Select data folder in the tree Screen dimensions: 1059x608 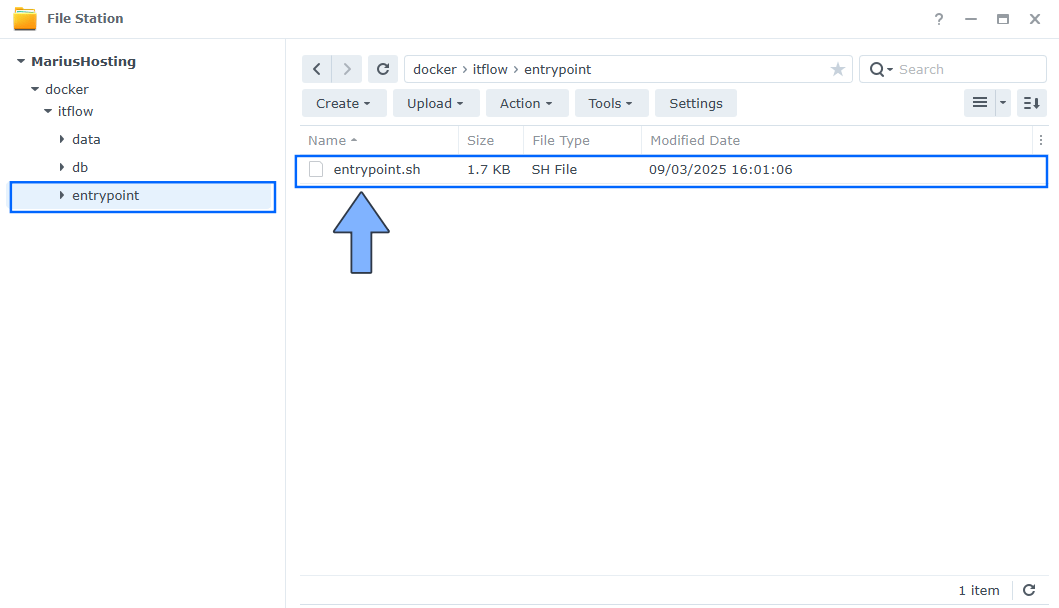[x=86, y=139]
